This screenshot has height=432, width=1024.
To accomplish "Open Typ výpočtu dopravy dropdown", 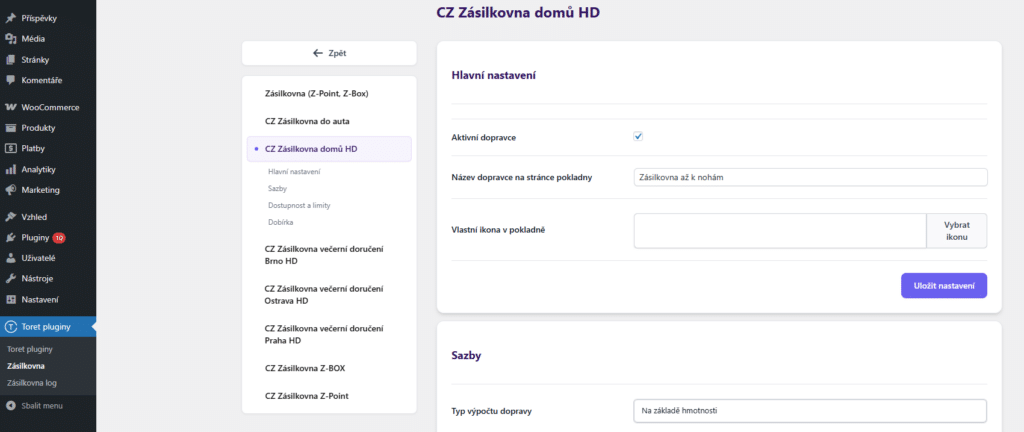I will (810, 411).
